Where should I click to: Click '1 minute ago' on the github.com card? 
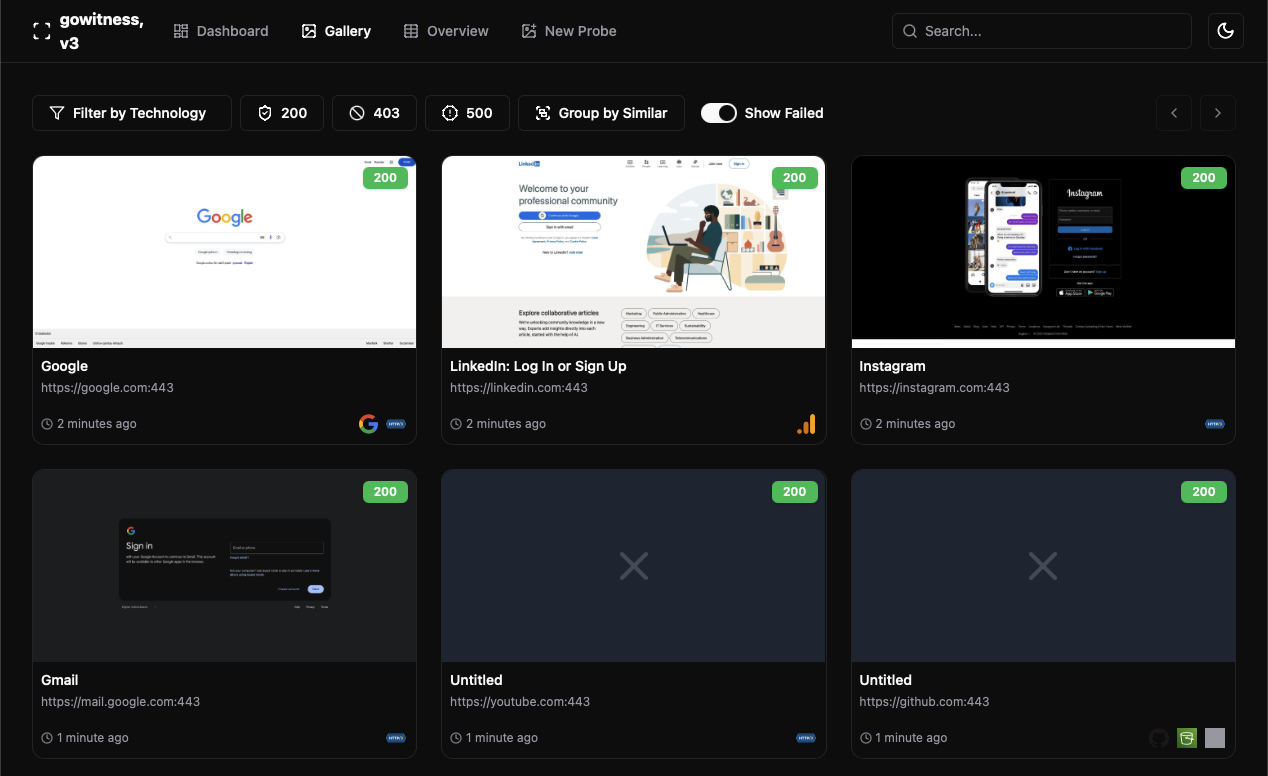(912, 738)
